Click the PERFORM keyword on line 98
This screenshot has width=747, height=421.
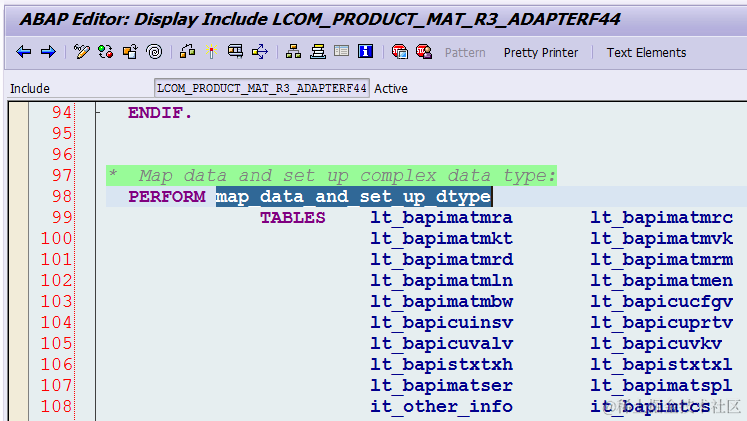[167, 197]
